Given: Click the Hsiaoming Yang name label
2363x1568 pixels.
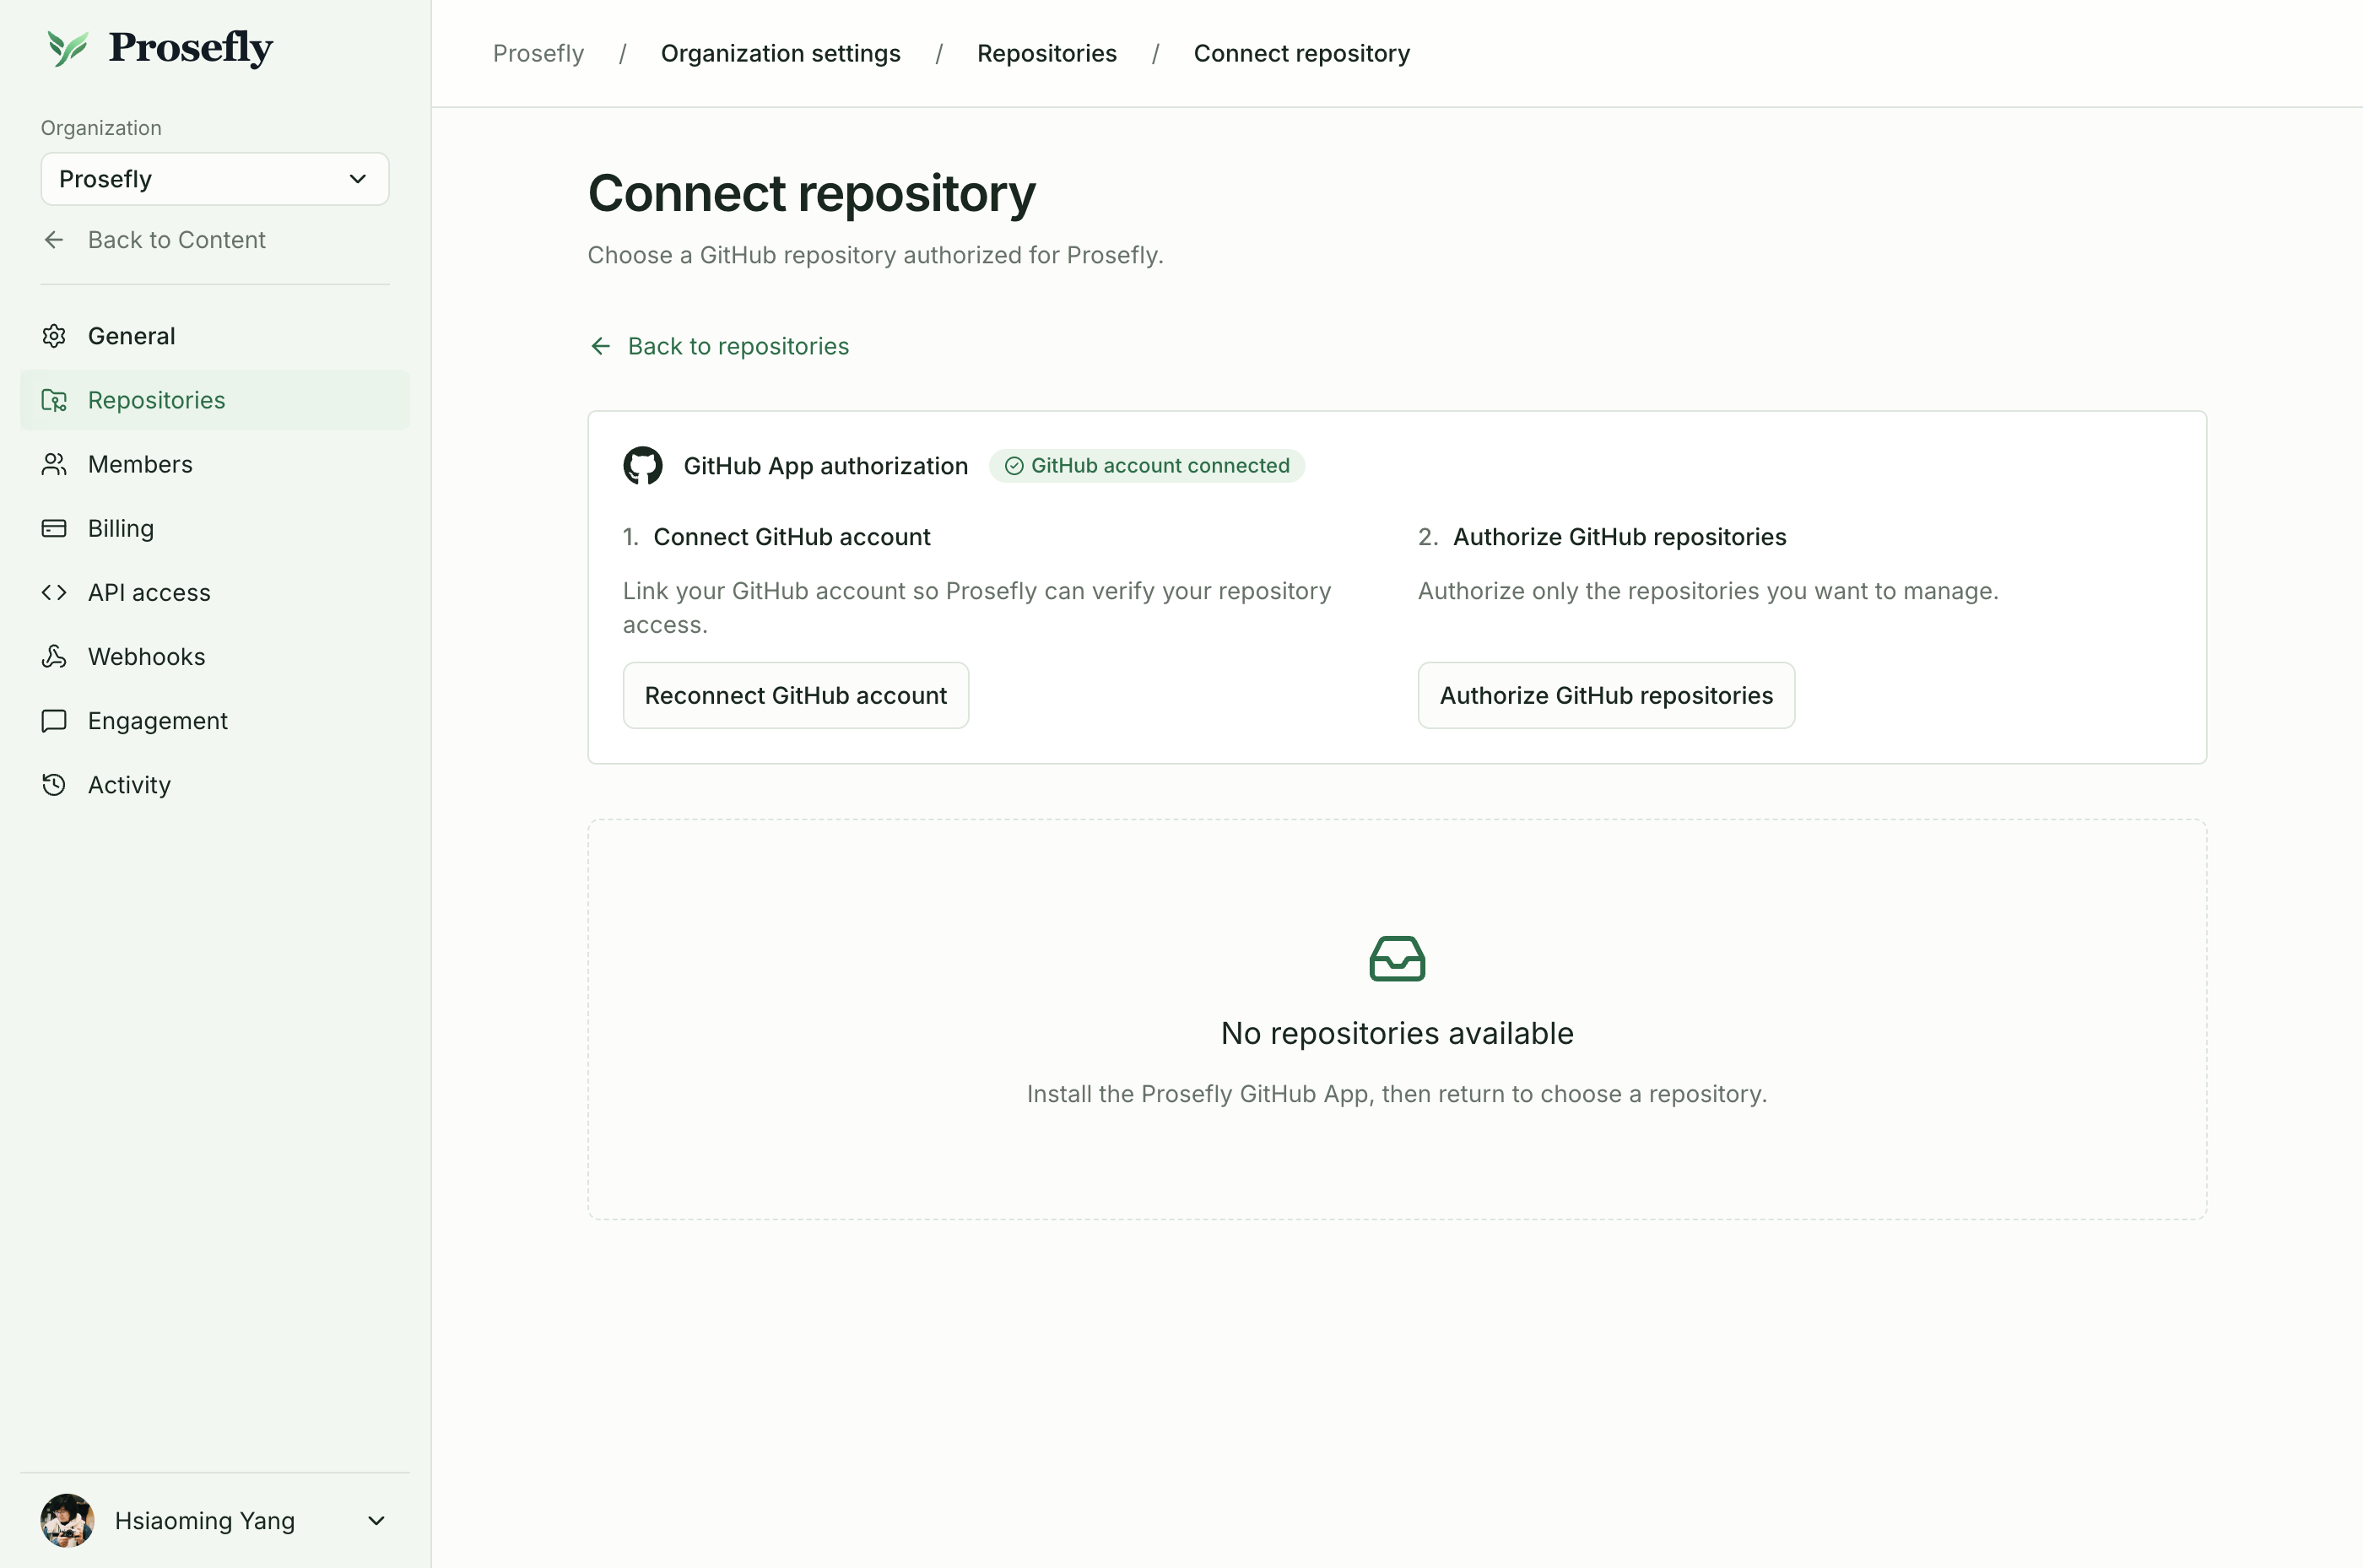Looking at the screenshot, I should (x=204, y=1520).
